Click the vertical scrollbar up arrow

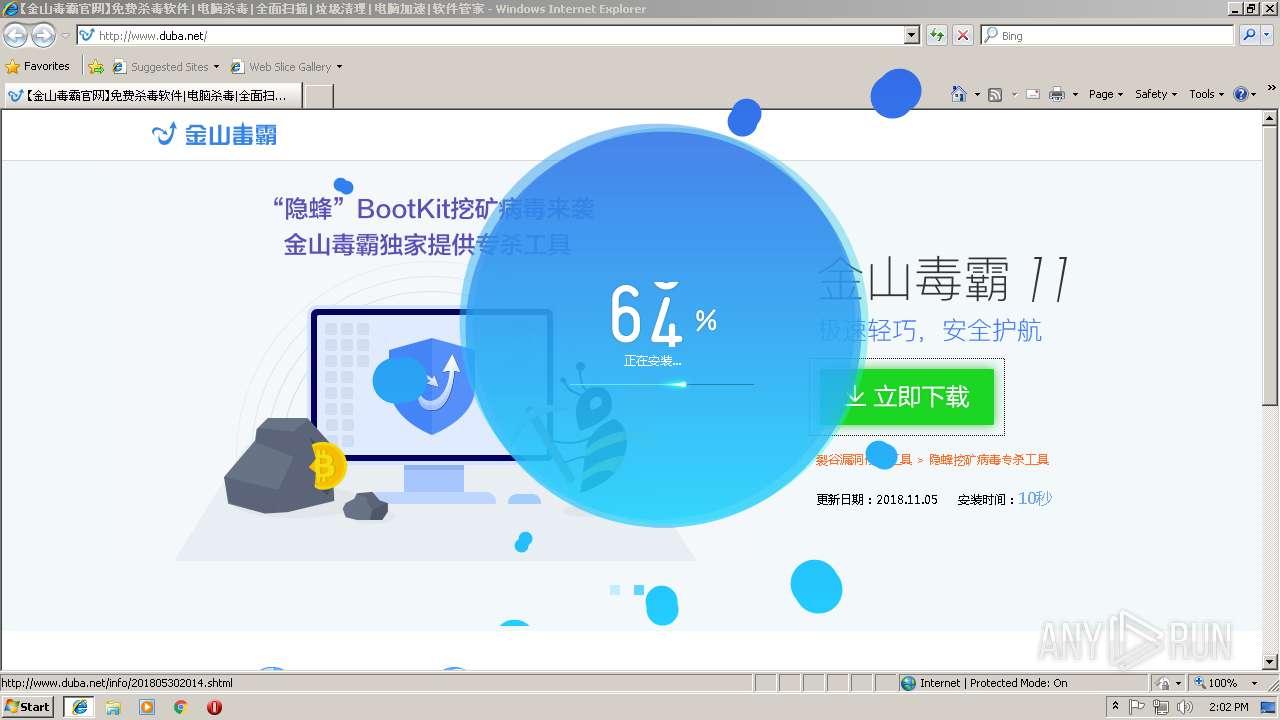1271,118
